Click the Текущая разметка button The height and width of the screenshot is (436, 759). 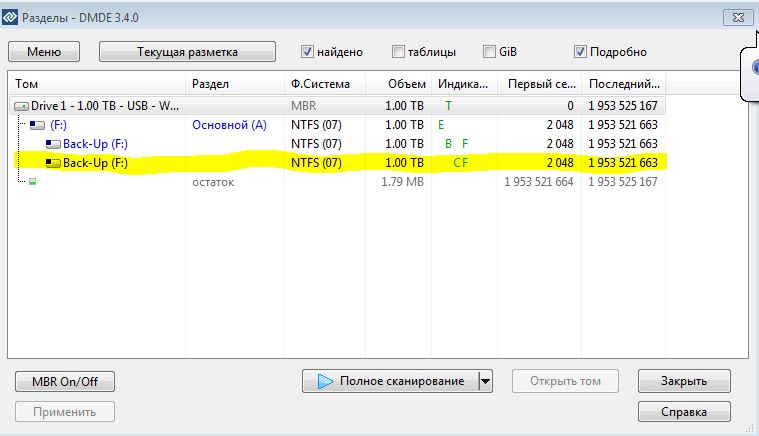click(x=187, y=52)
